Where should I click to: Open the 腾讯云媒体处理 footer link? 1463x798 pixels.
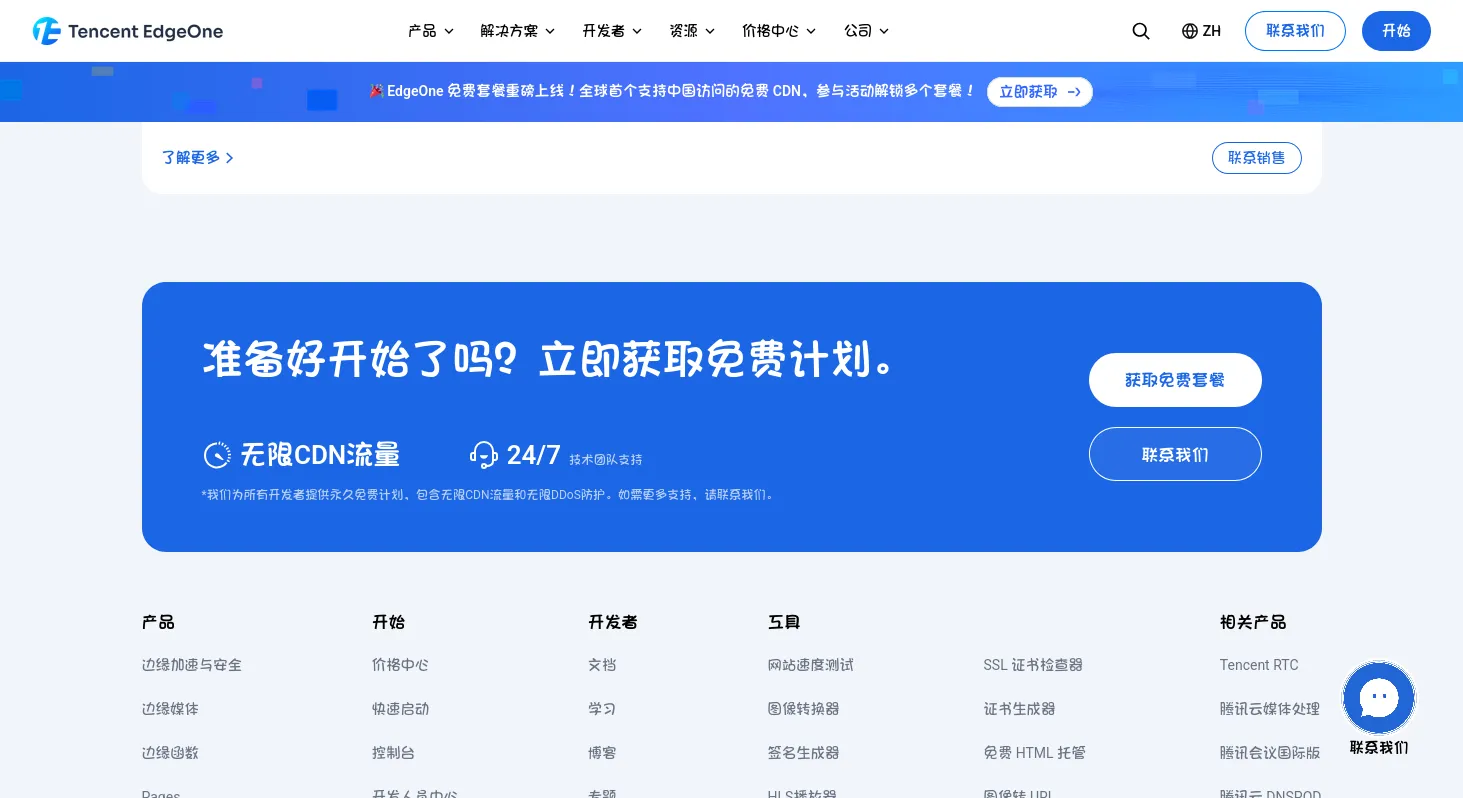tap(1270, 709)
